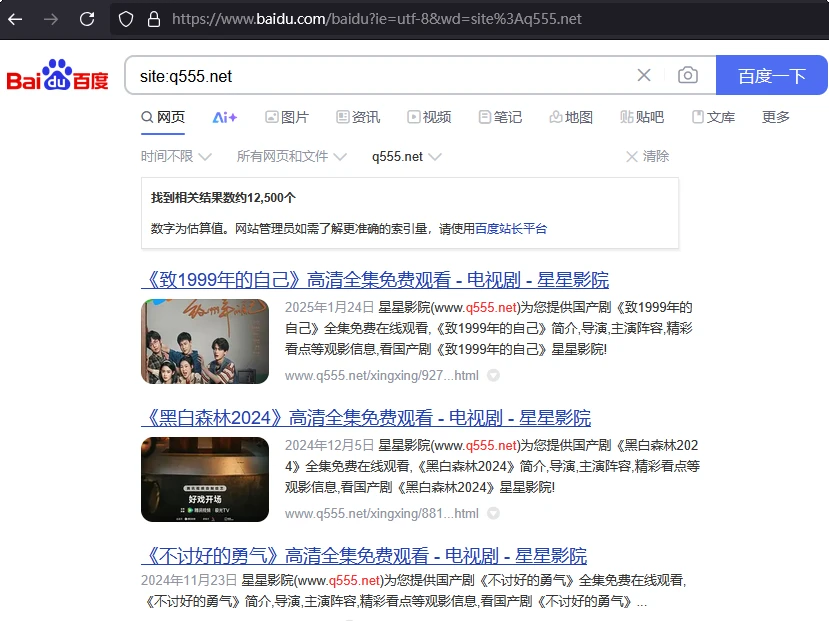Screen dimensions: 829x621
Task: Click the shield tracking protection icon
Action: 126,19
